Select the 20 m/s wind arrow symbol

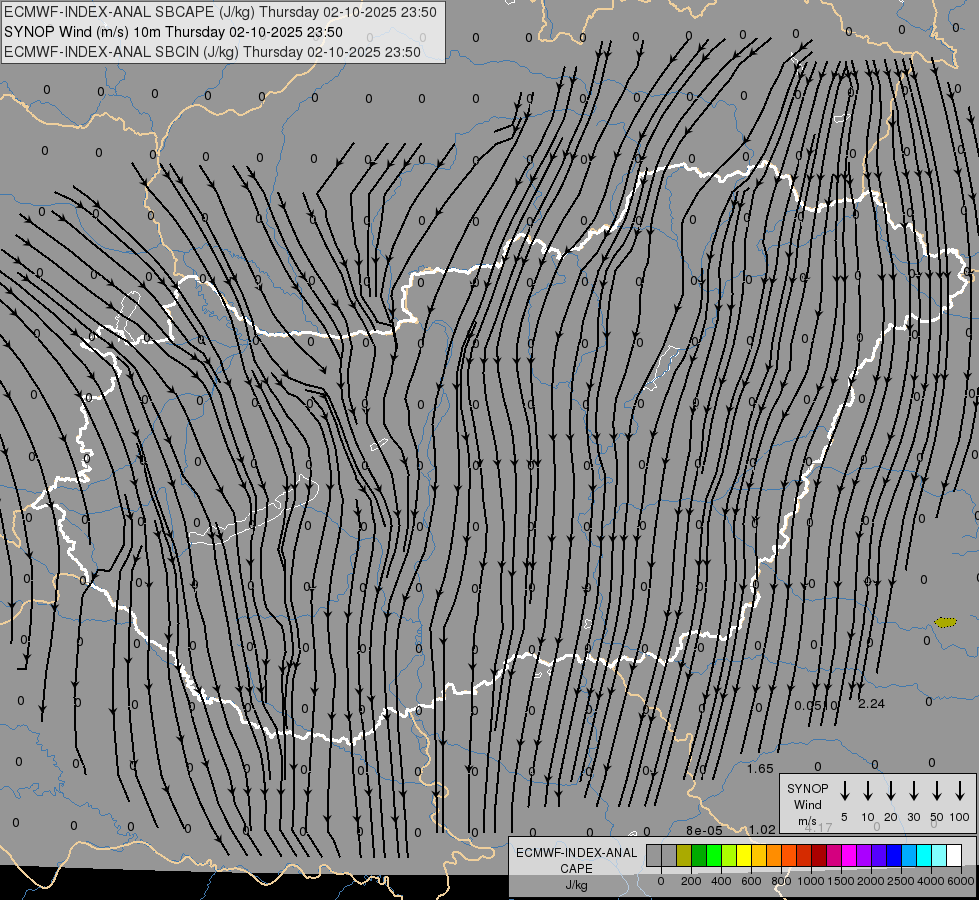pos(891,791)
